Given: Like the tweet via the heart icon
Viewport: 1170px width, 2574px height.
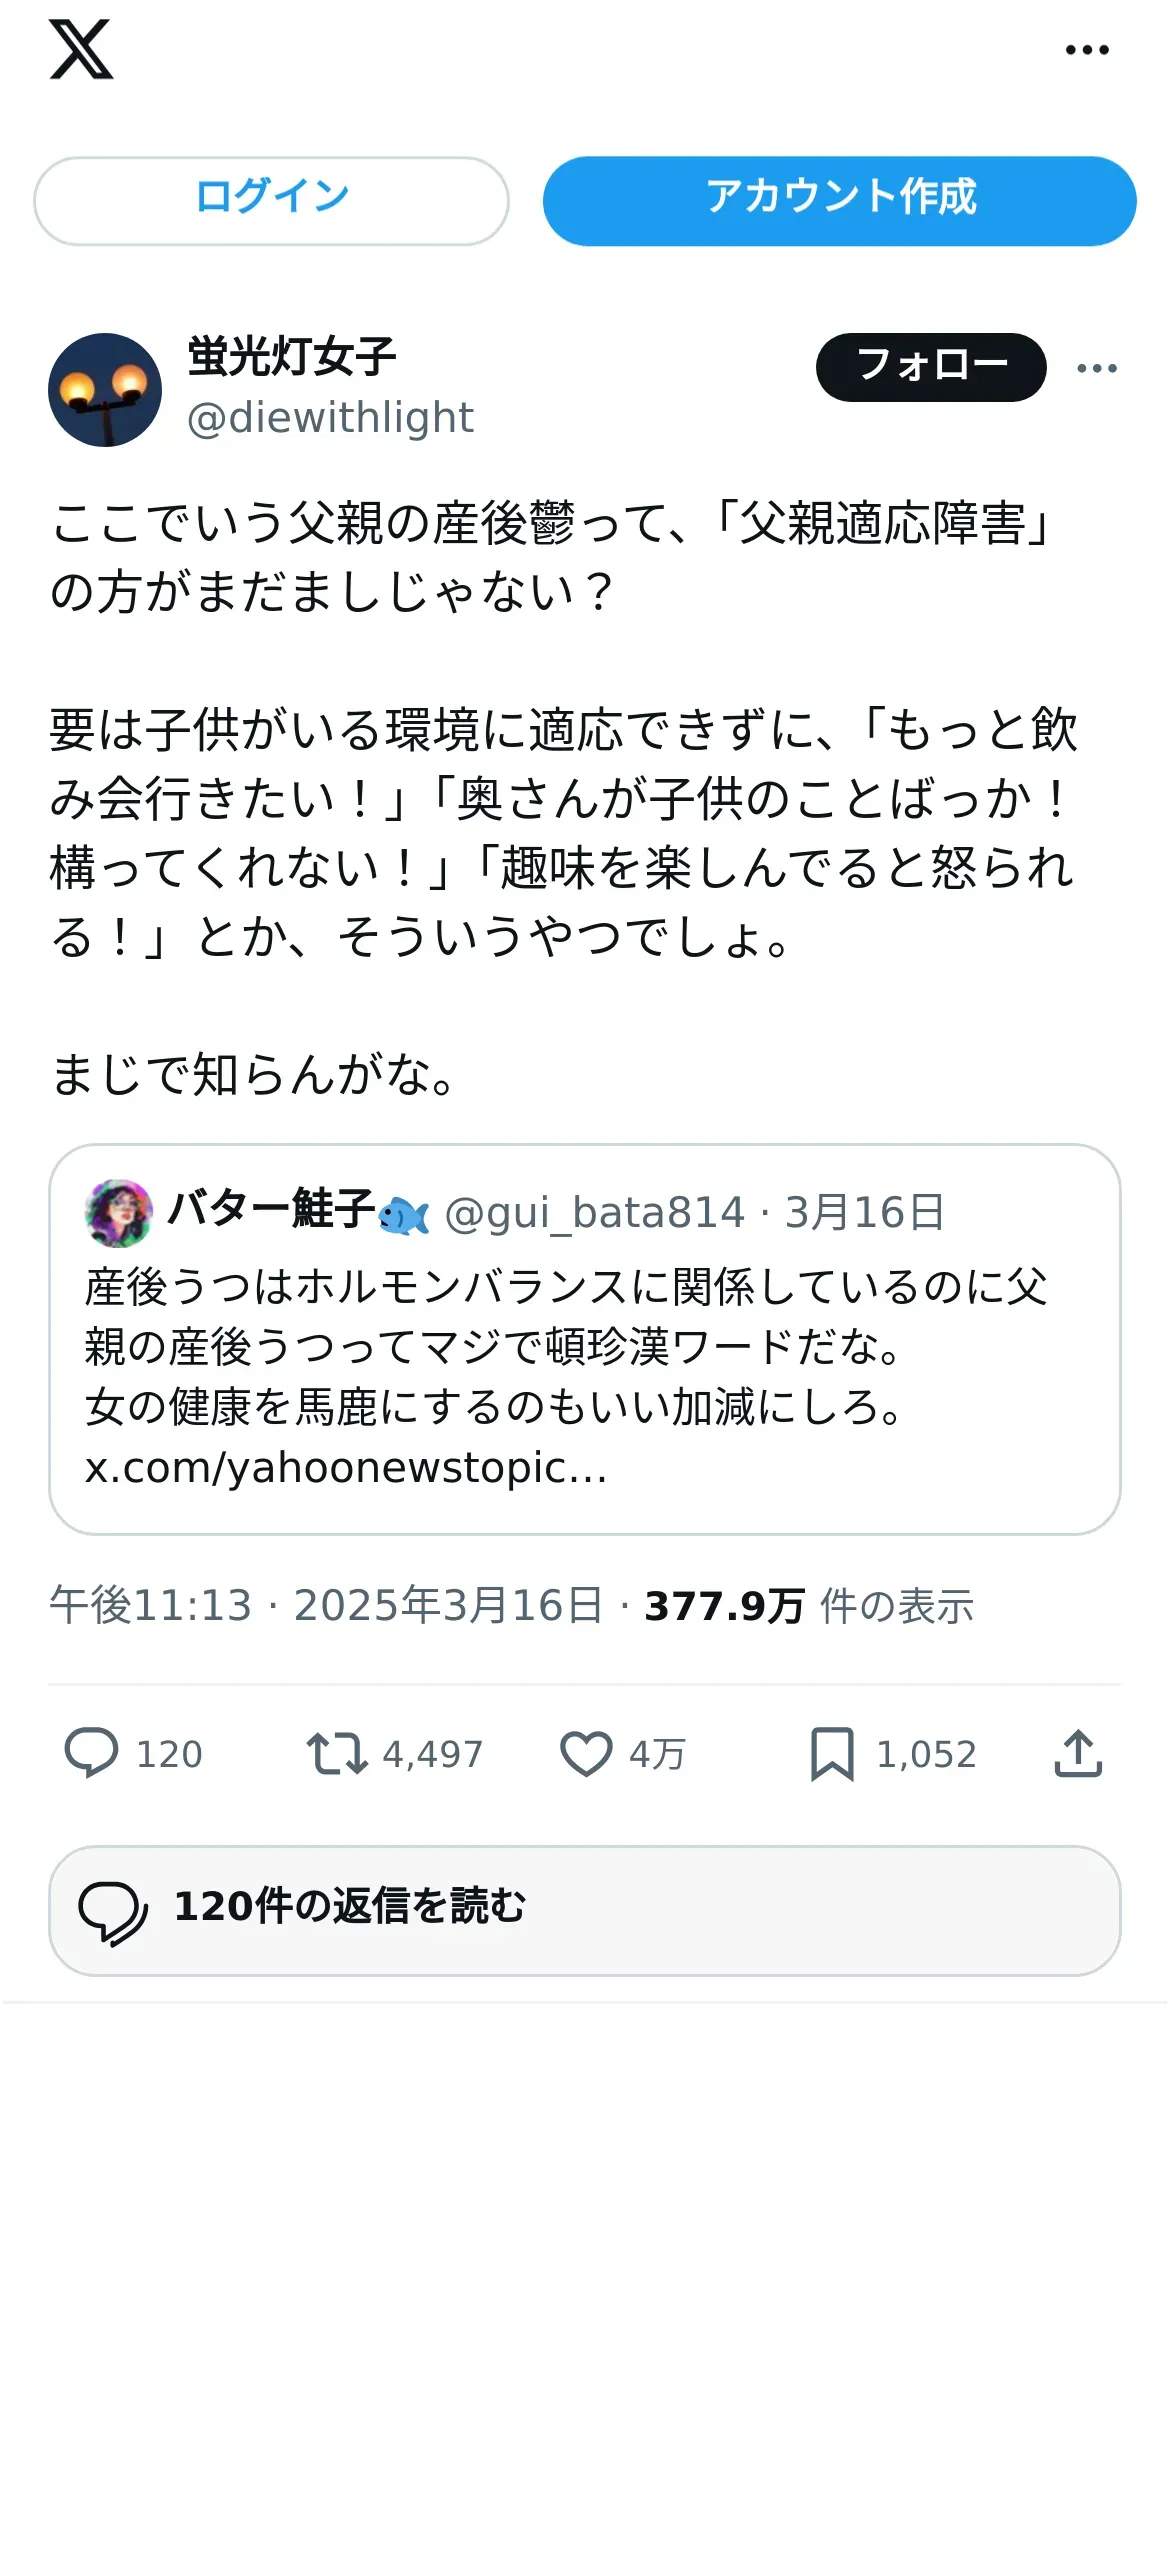Looking at the screenshot, I should (x=586, y=1754).
